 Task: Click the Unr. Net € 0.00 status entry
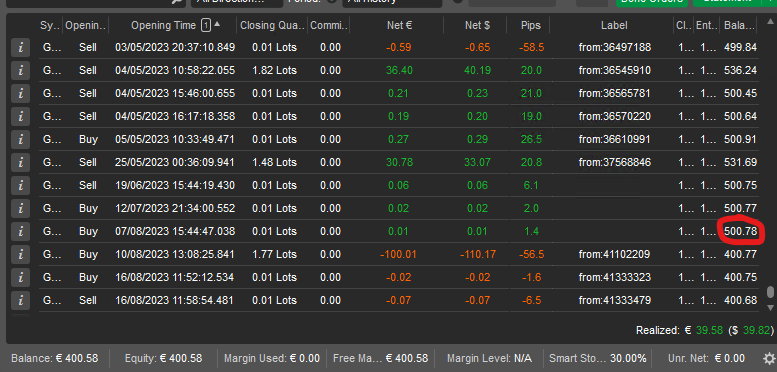click(706, 358)
